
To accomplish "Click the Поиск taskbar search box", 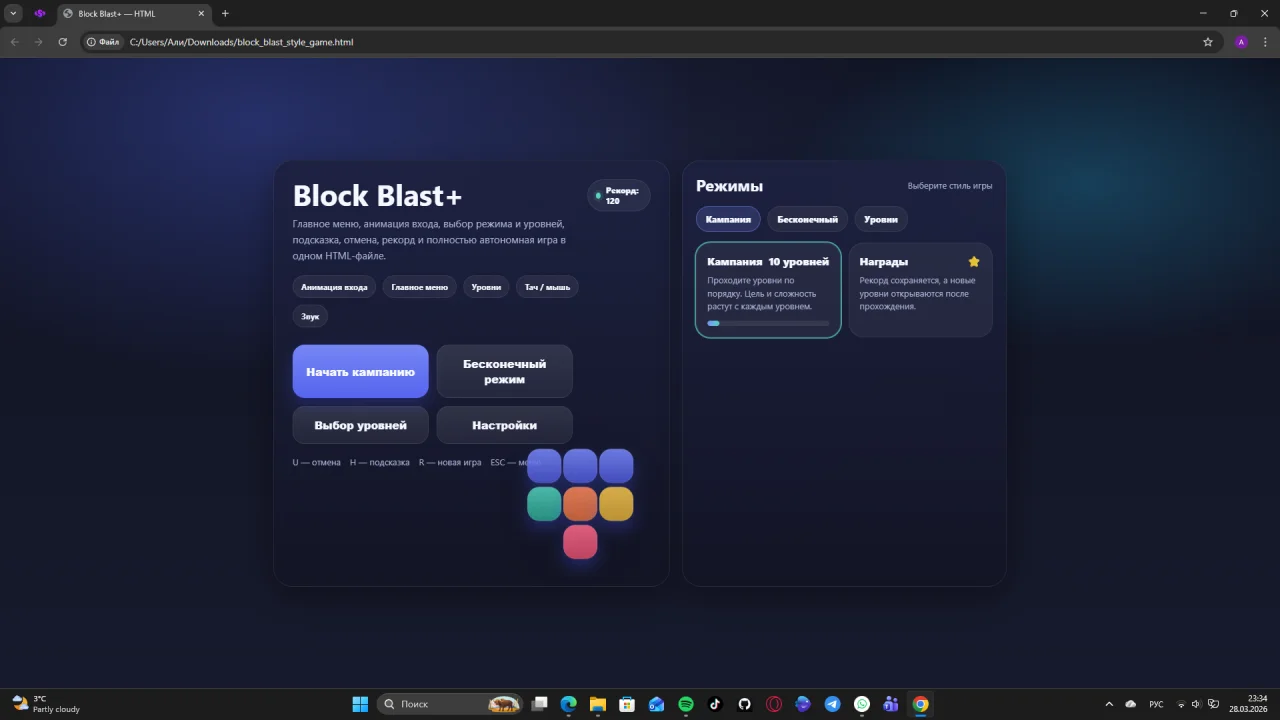I will point(450,704).
